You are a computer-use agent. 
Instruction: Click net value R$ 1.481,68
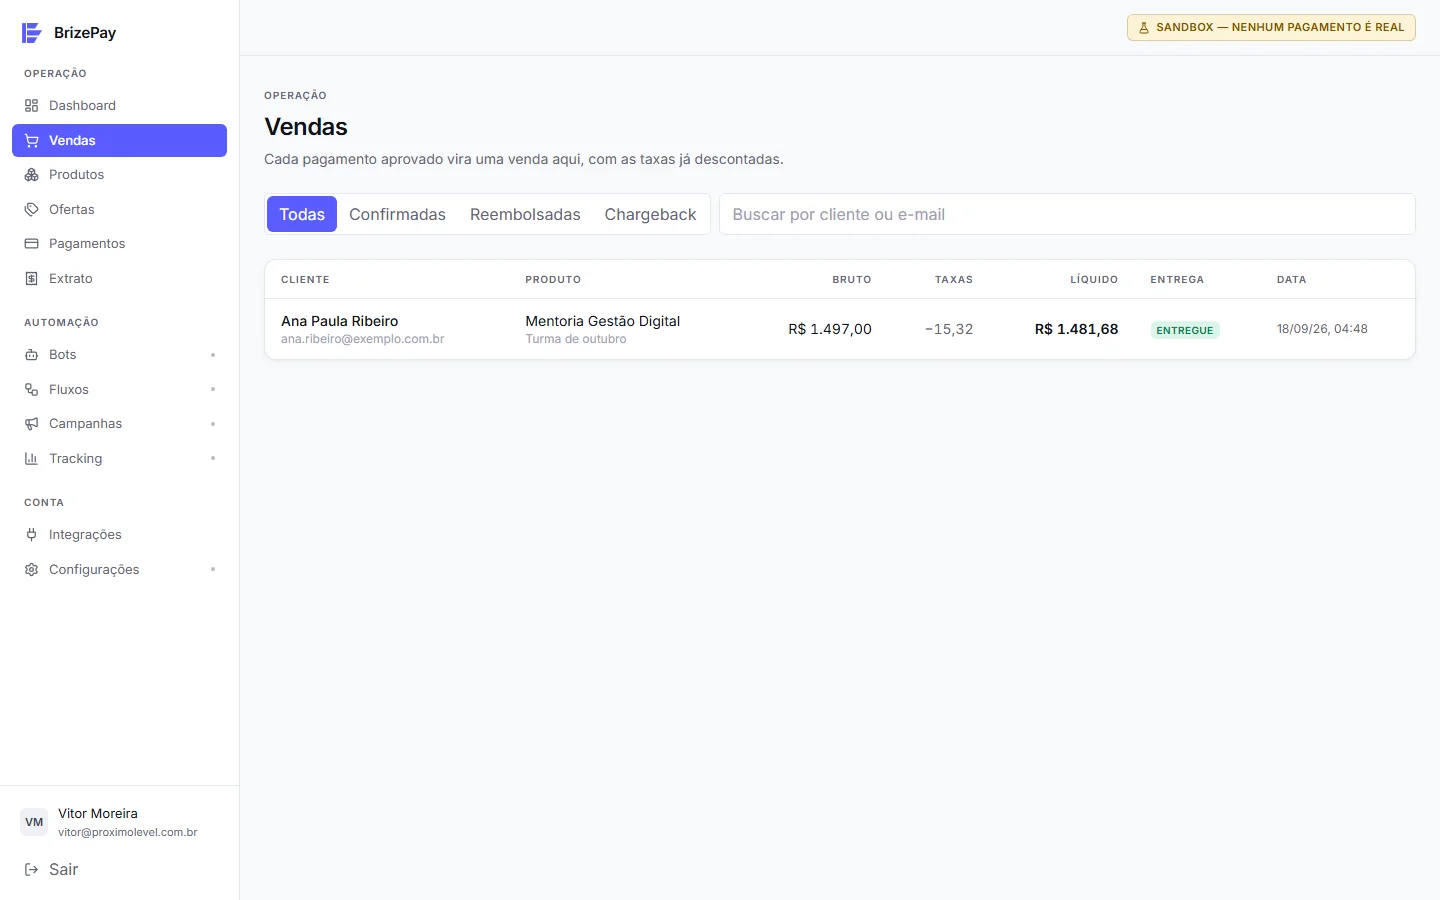[x=1076, y=329]
